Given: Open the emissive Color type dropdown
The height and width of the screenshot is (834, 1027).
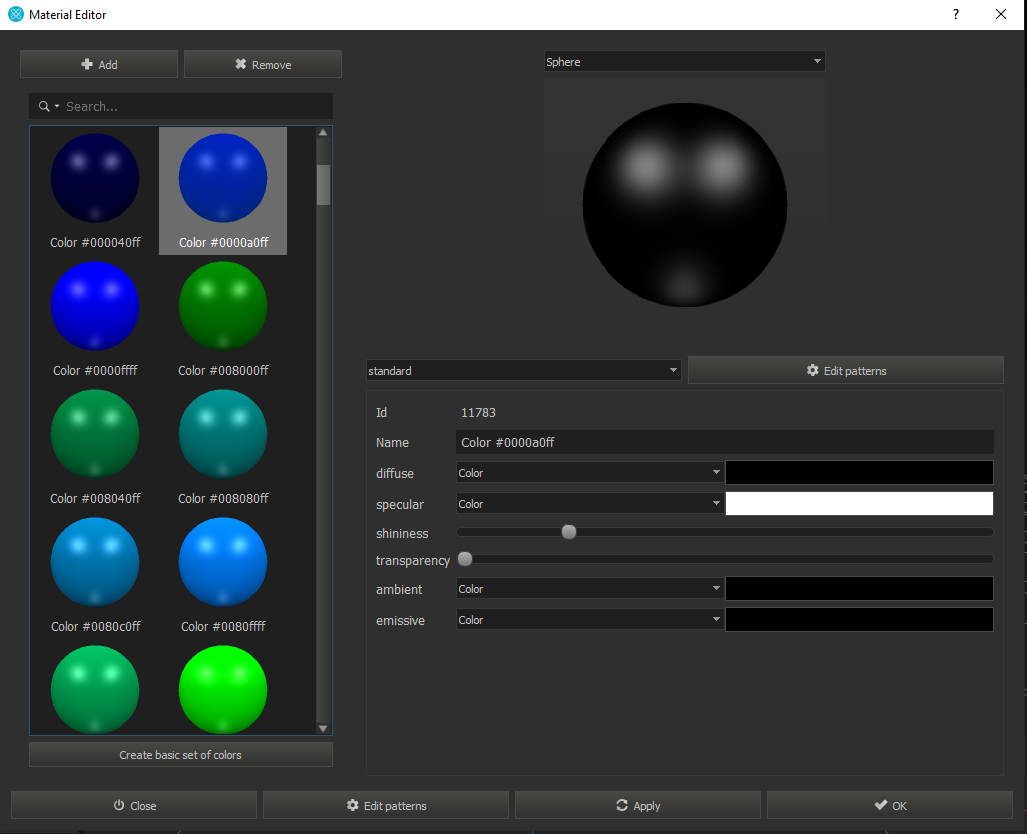Looking at the screenshot, I should click(x=589, y=620).
